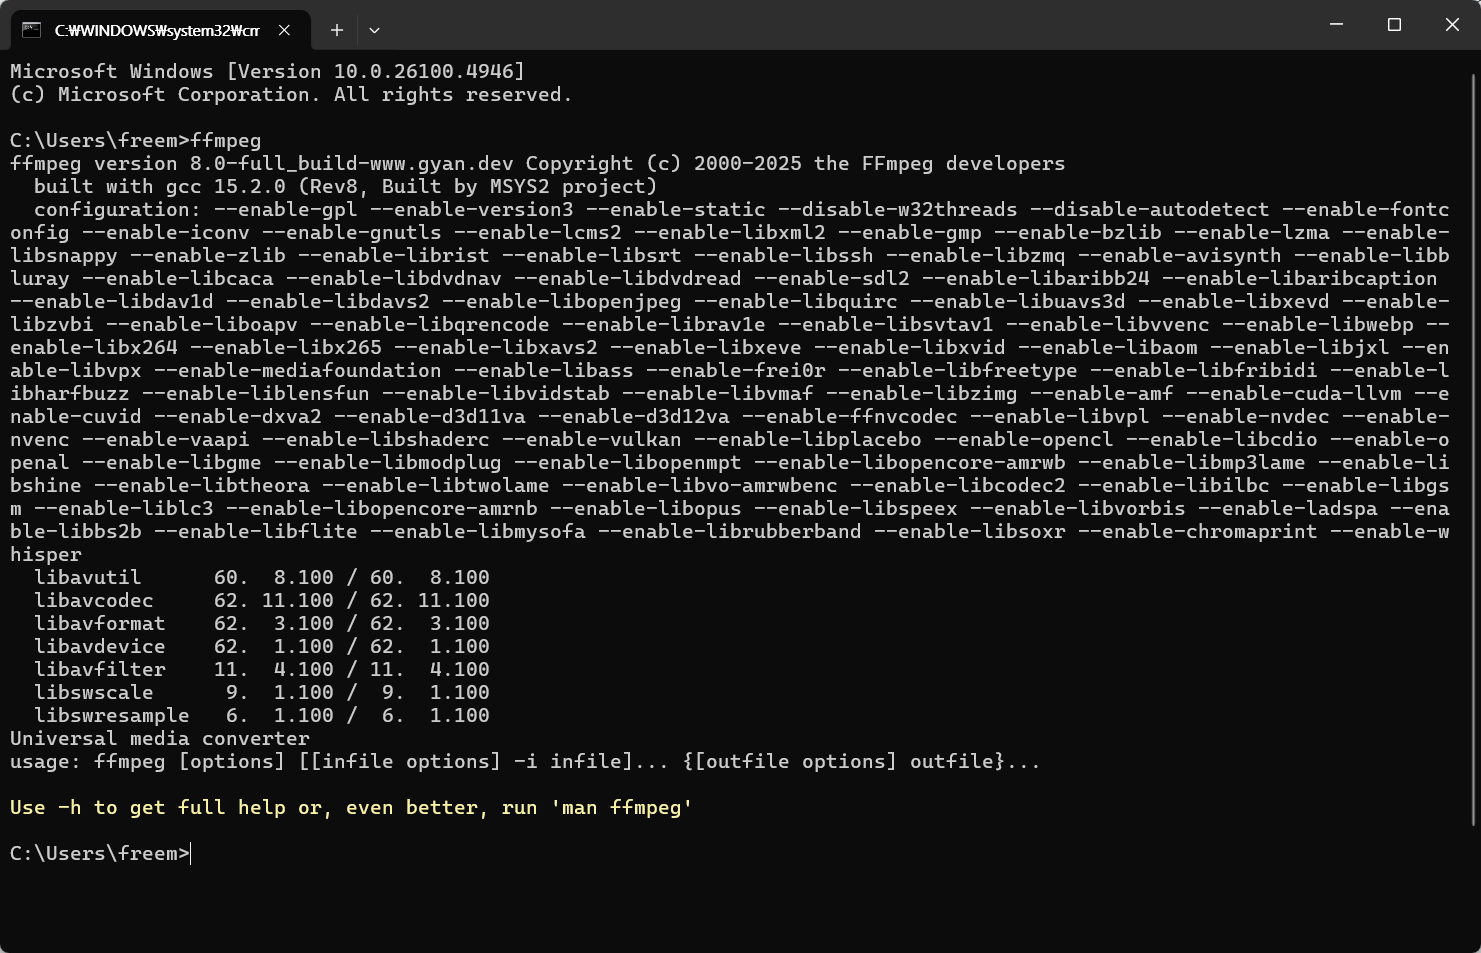Click the 'Microsoft Windows [Version' header line
1481x953 pixels.
pyautogui.click(x=267, y=71)
